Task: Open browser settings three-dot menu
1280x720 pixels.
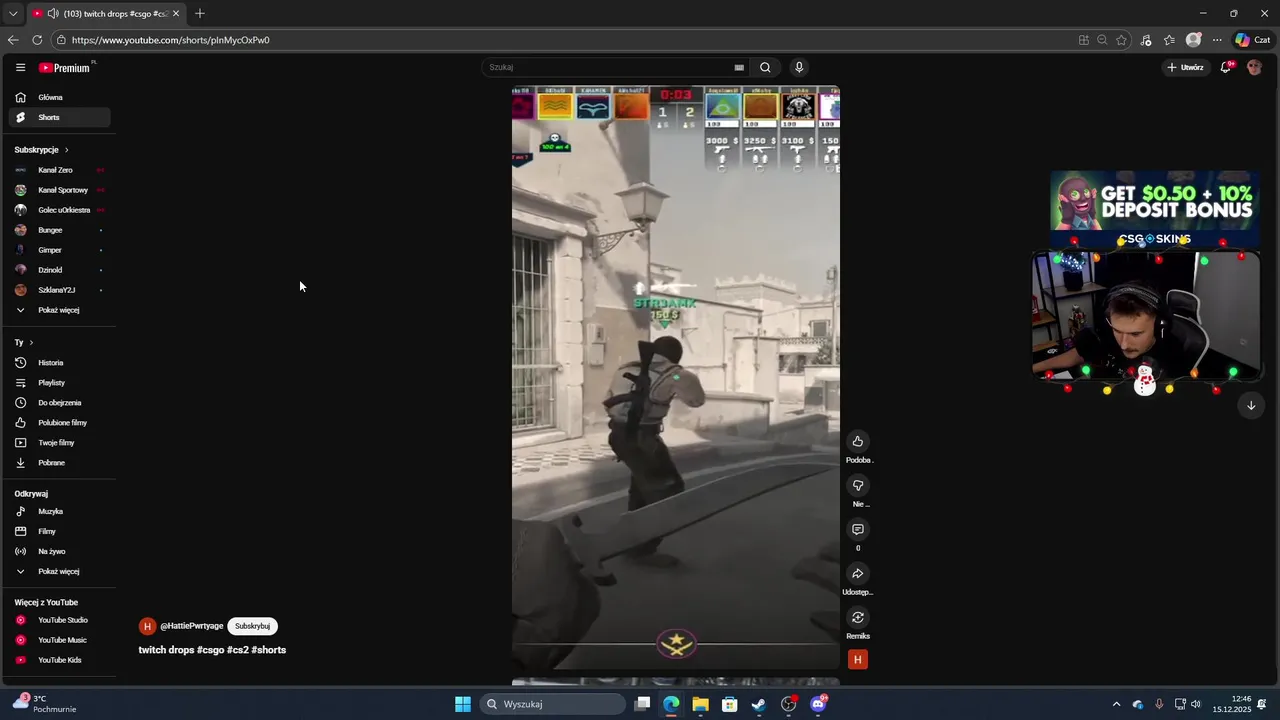Action: (x=1217, y=40)
